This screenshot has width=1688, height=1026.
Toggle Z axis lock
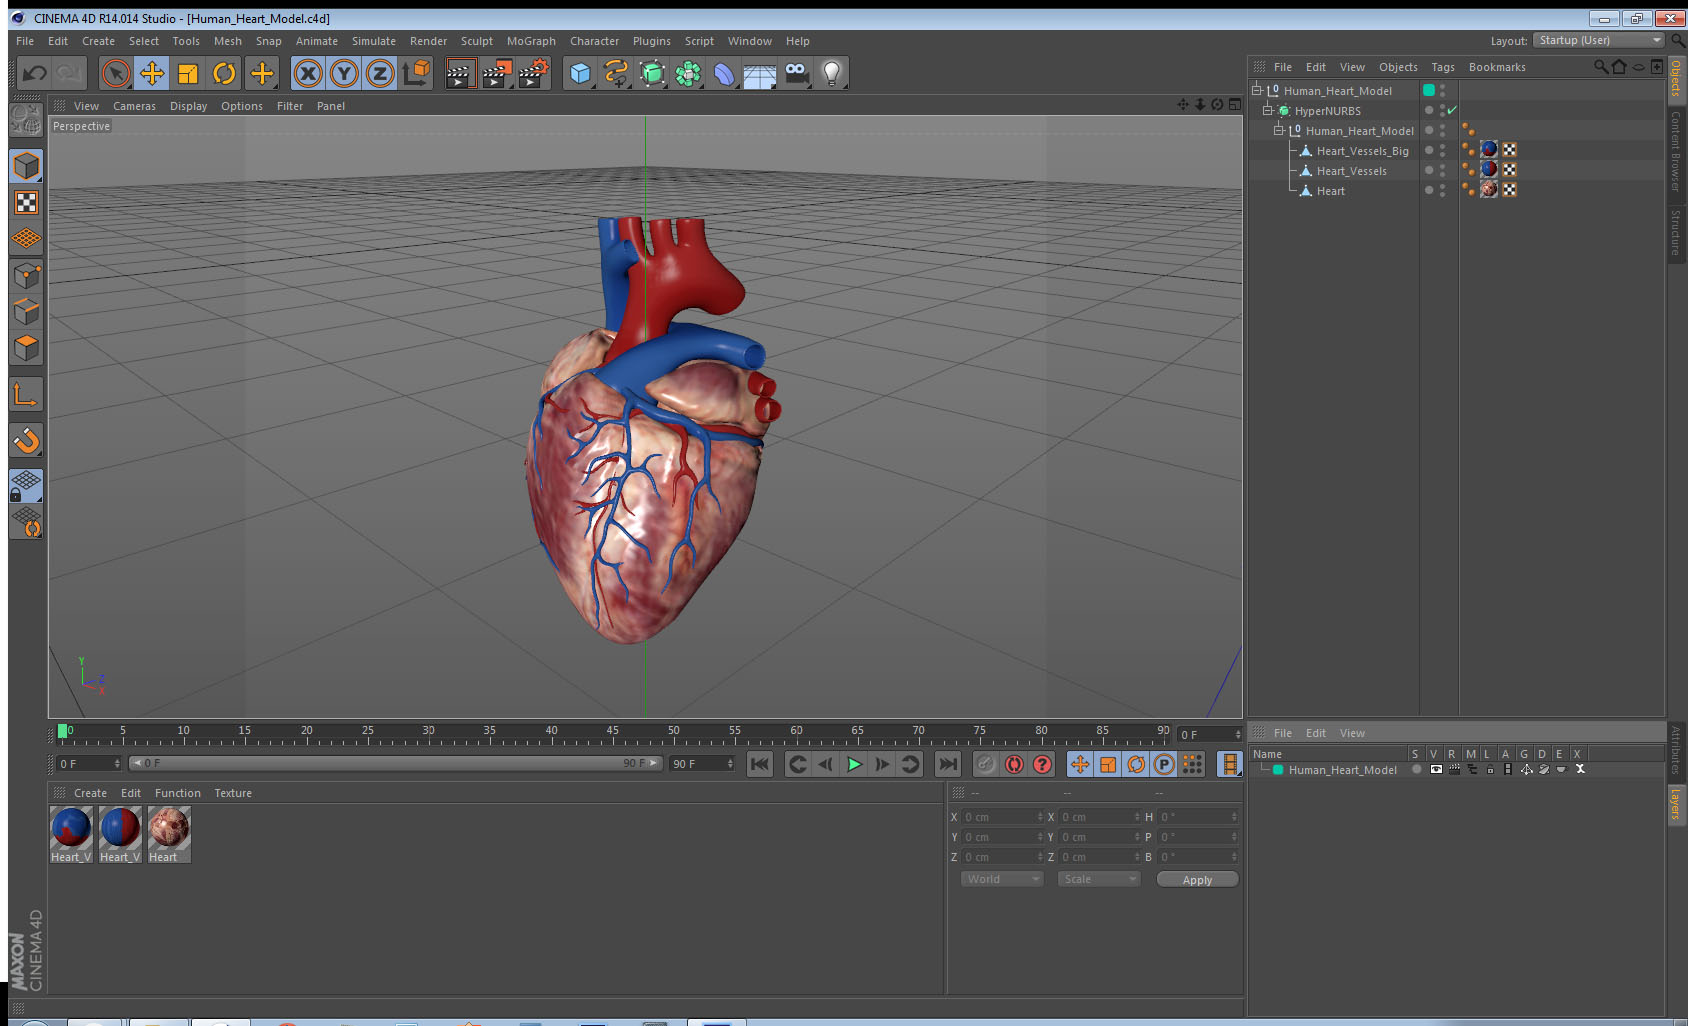380,73
